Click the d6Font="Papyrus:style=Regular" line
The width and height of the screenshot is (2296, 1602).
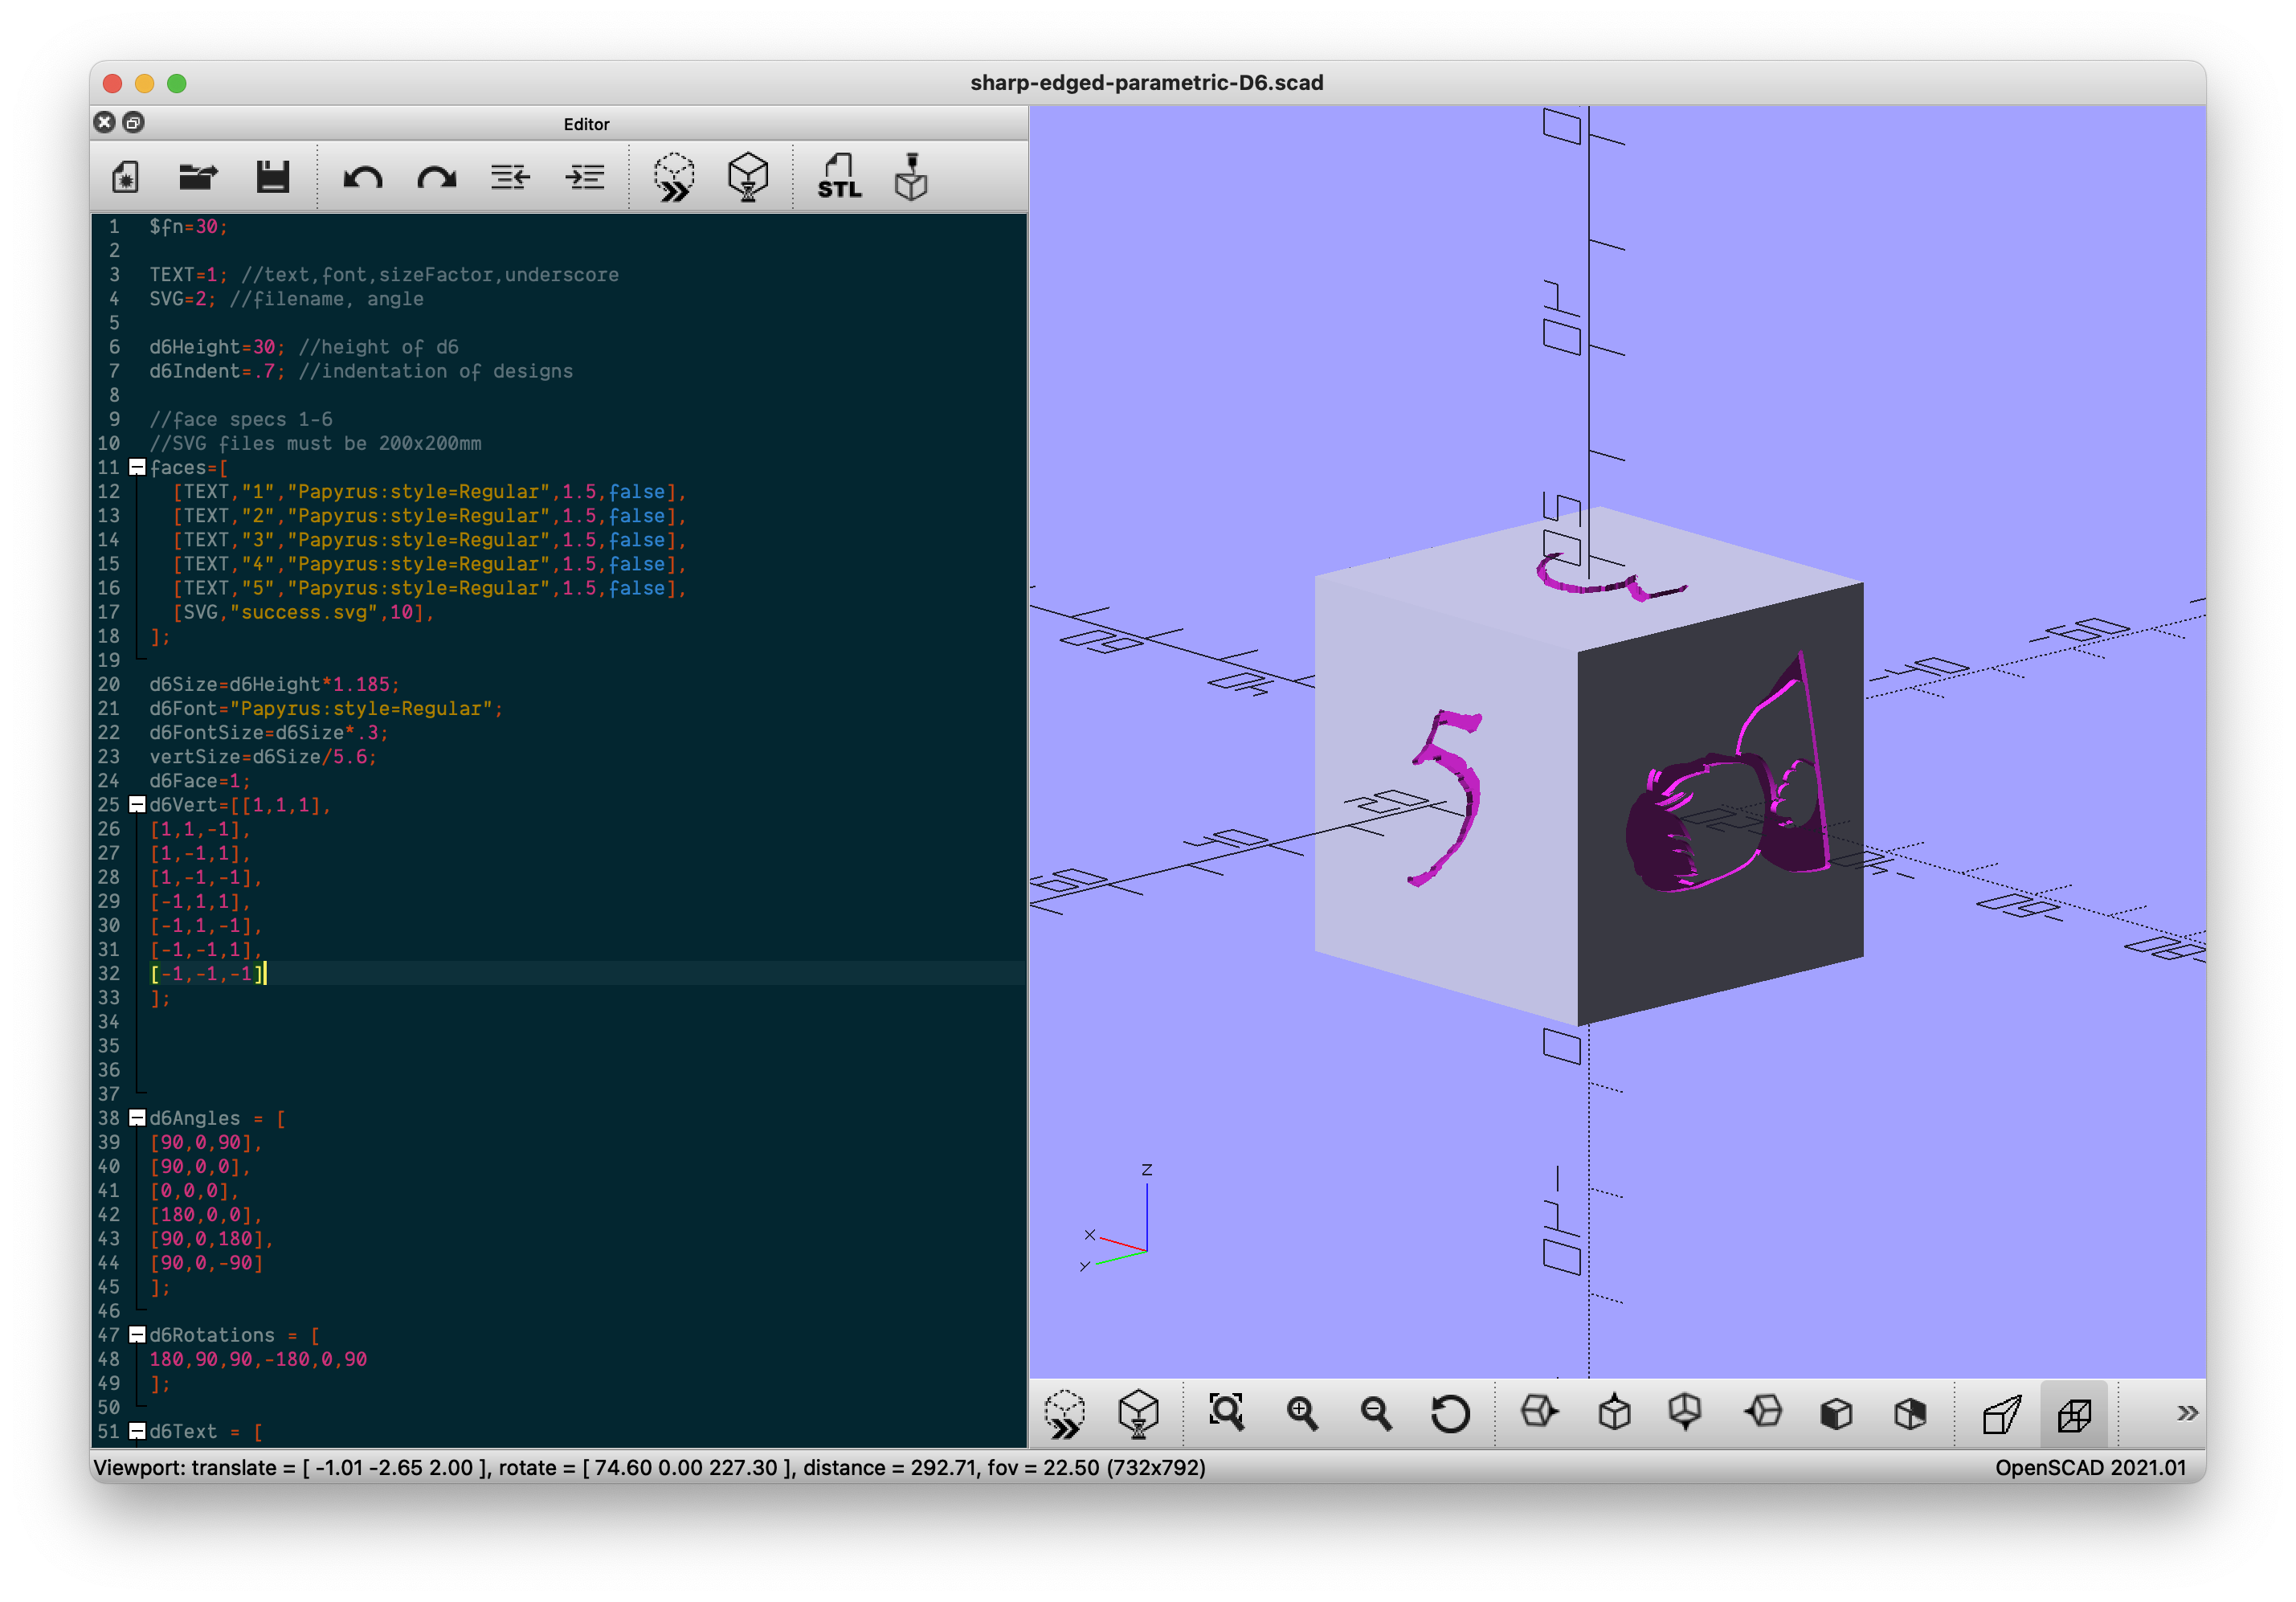pos(326,709)
